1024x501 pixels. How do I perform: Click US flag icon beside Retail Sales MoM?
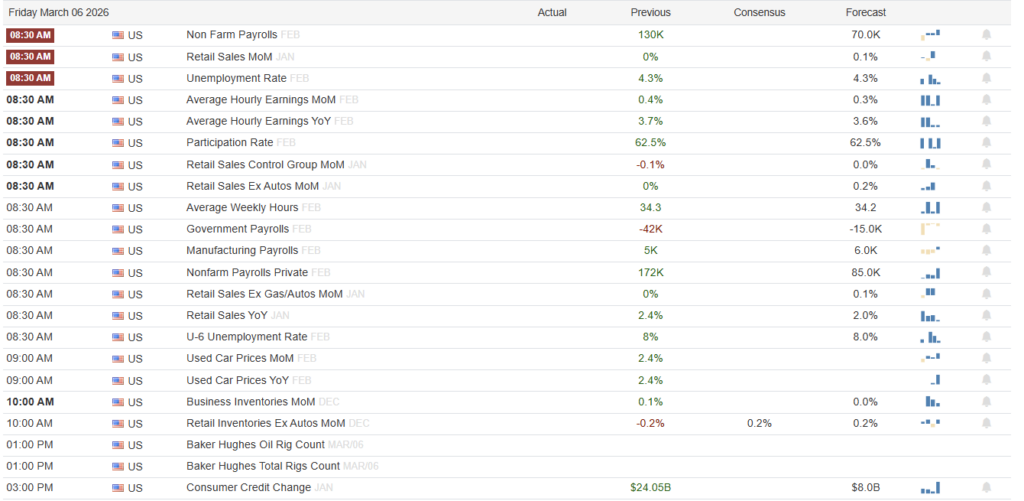[118, 57]
